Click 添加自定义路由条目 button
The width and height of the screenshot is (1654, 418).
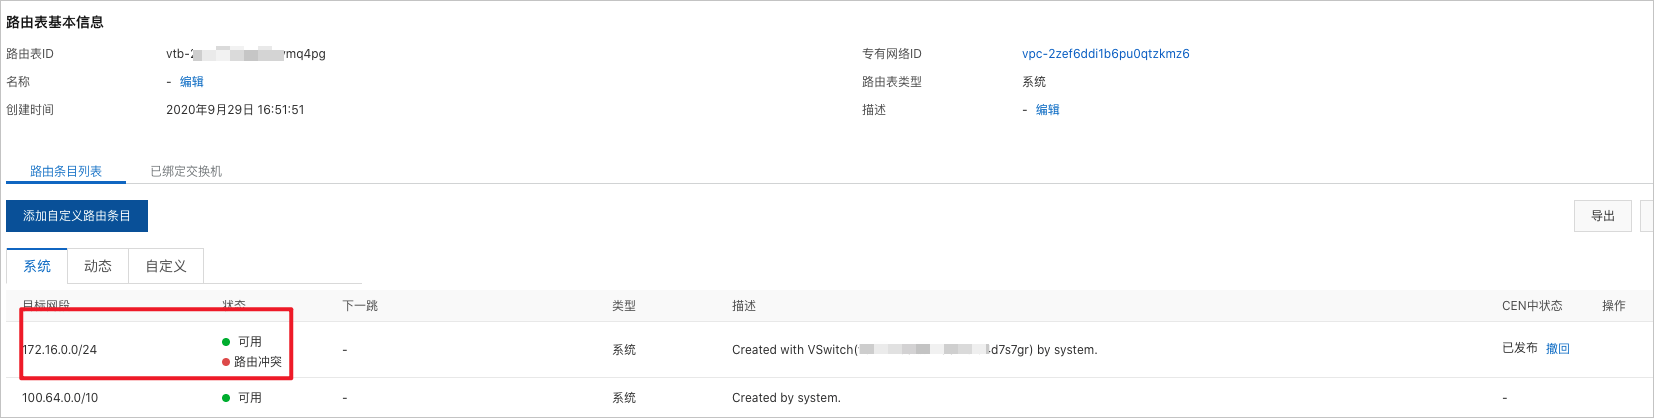(x=77, y=216)
